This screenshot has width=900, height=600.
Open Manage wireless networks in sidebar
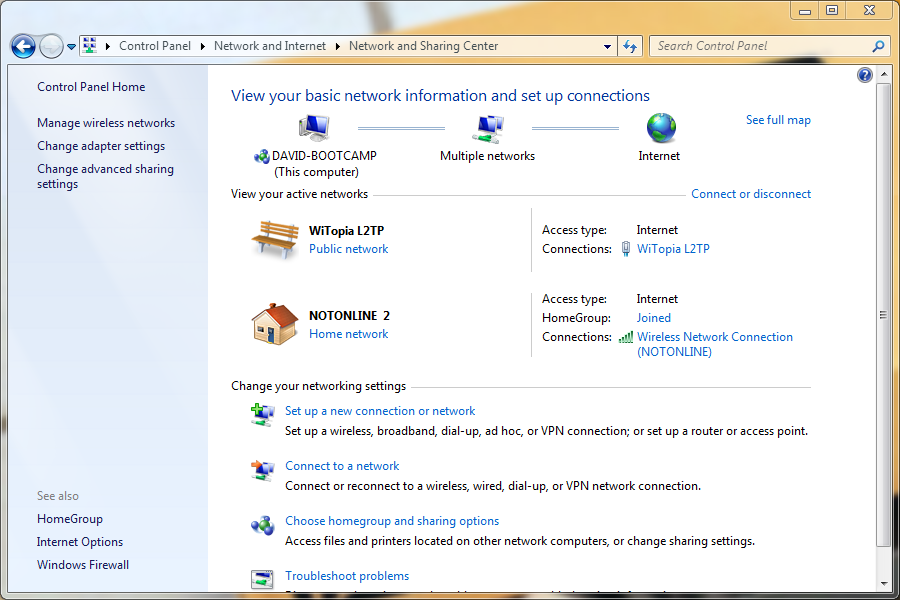pyautogui.click(x=106, y=123)
